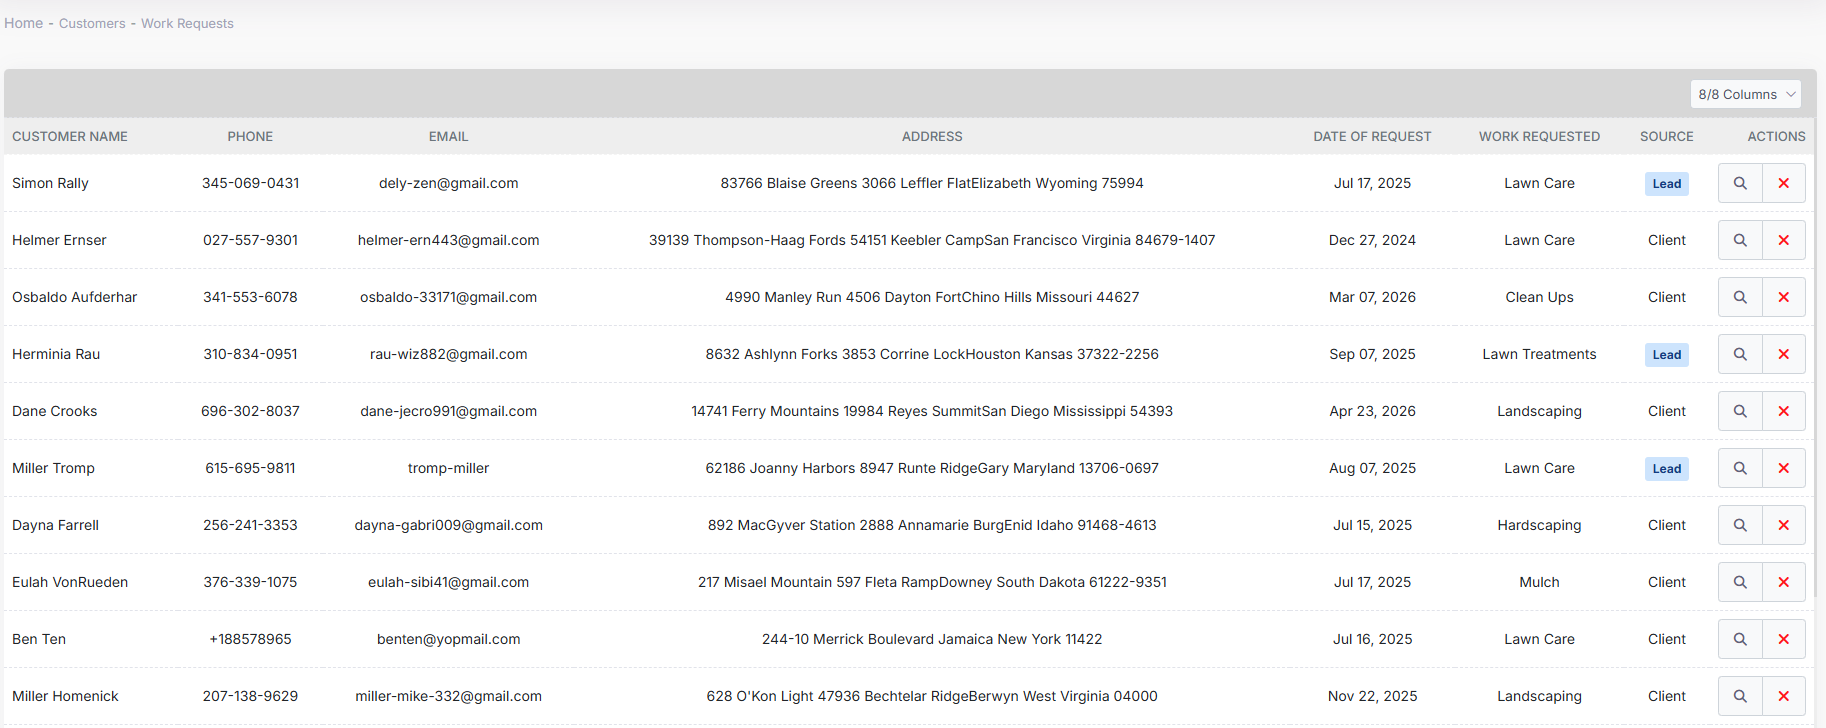This screenshot has width=1826, height=728.
Task: Click the red X for Miller Homenick
Action: pos(1783,696)
